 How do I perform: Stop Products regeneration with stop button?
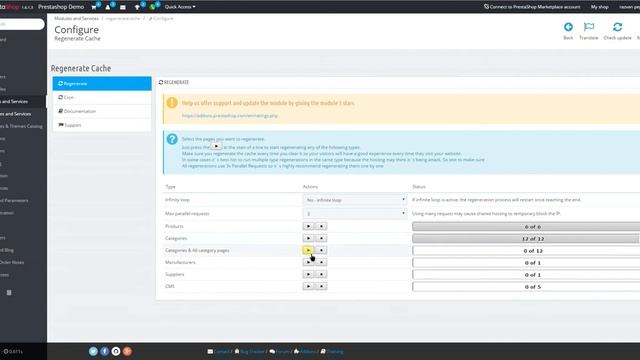click(321, 227)
